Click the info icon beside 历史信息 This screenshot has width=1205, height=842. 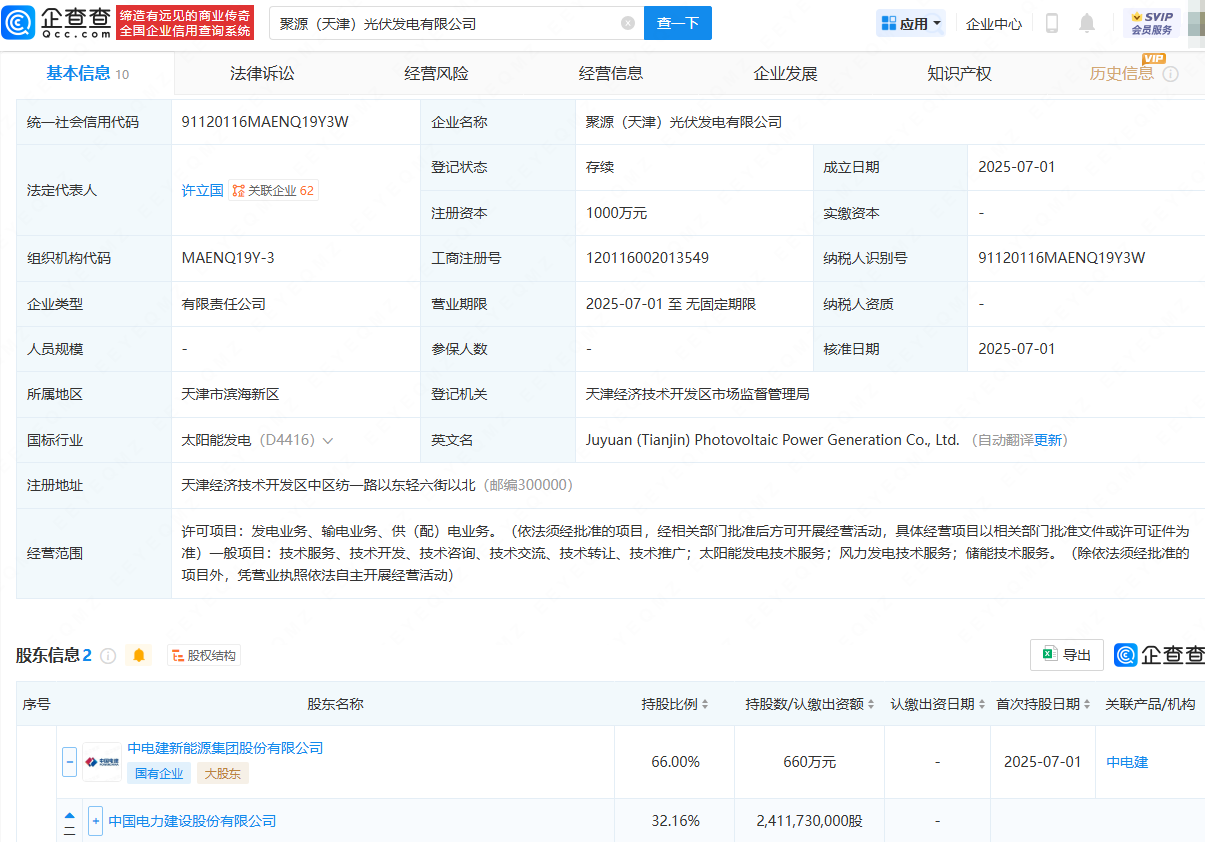(1171, 74)
